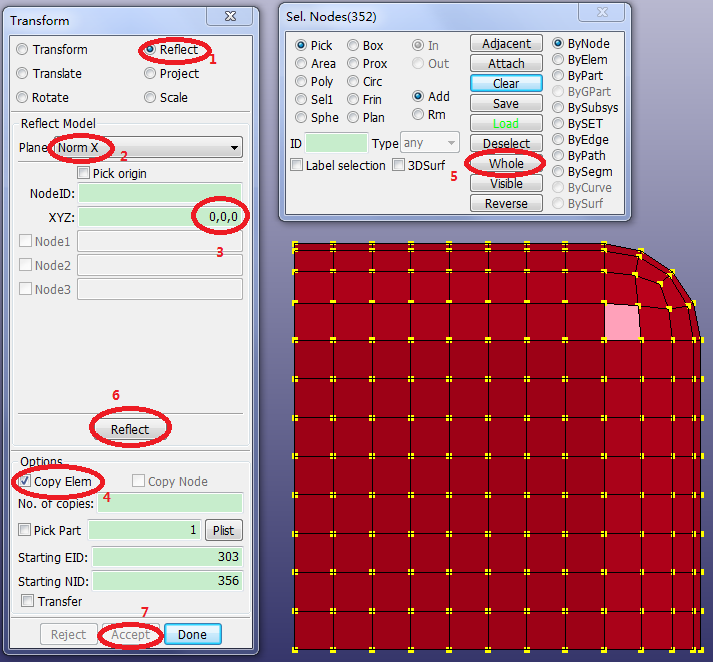Click Done in Transform dialog
This screenshot has height=662, width=713.
[192, 634]
